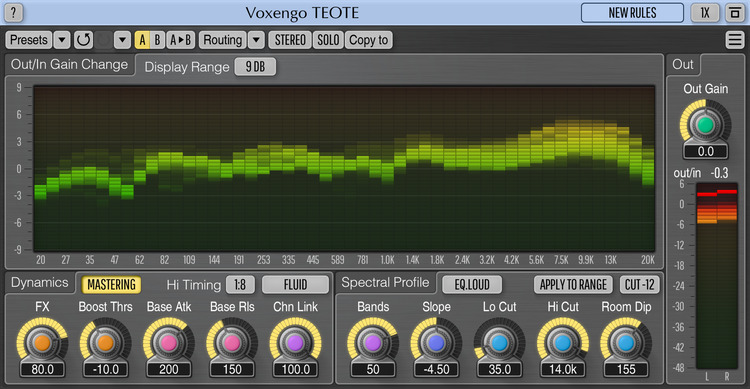Open the EQ.LOUD spectral profile selector
Screen dimensions: 750x389
click(x=472, y=285)
